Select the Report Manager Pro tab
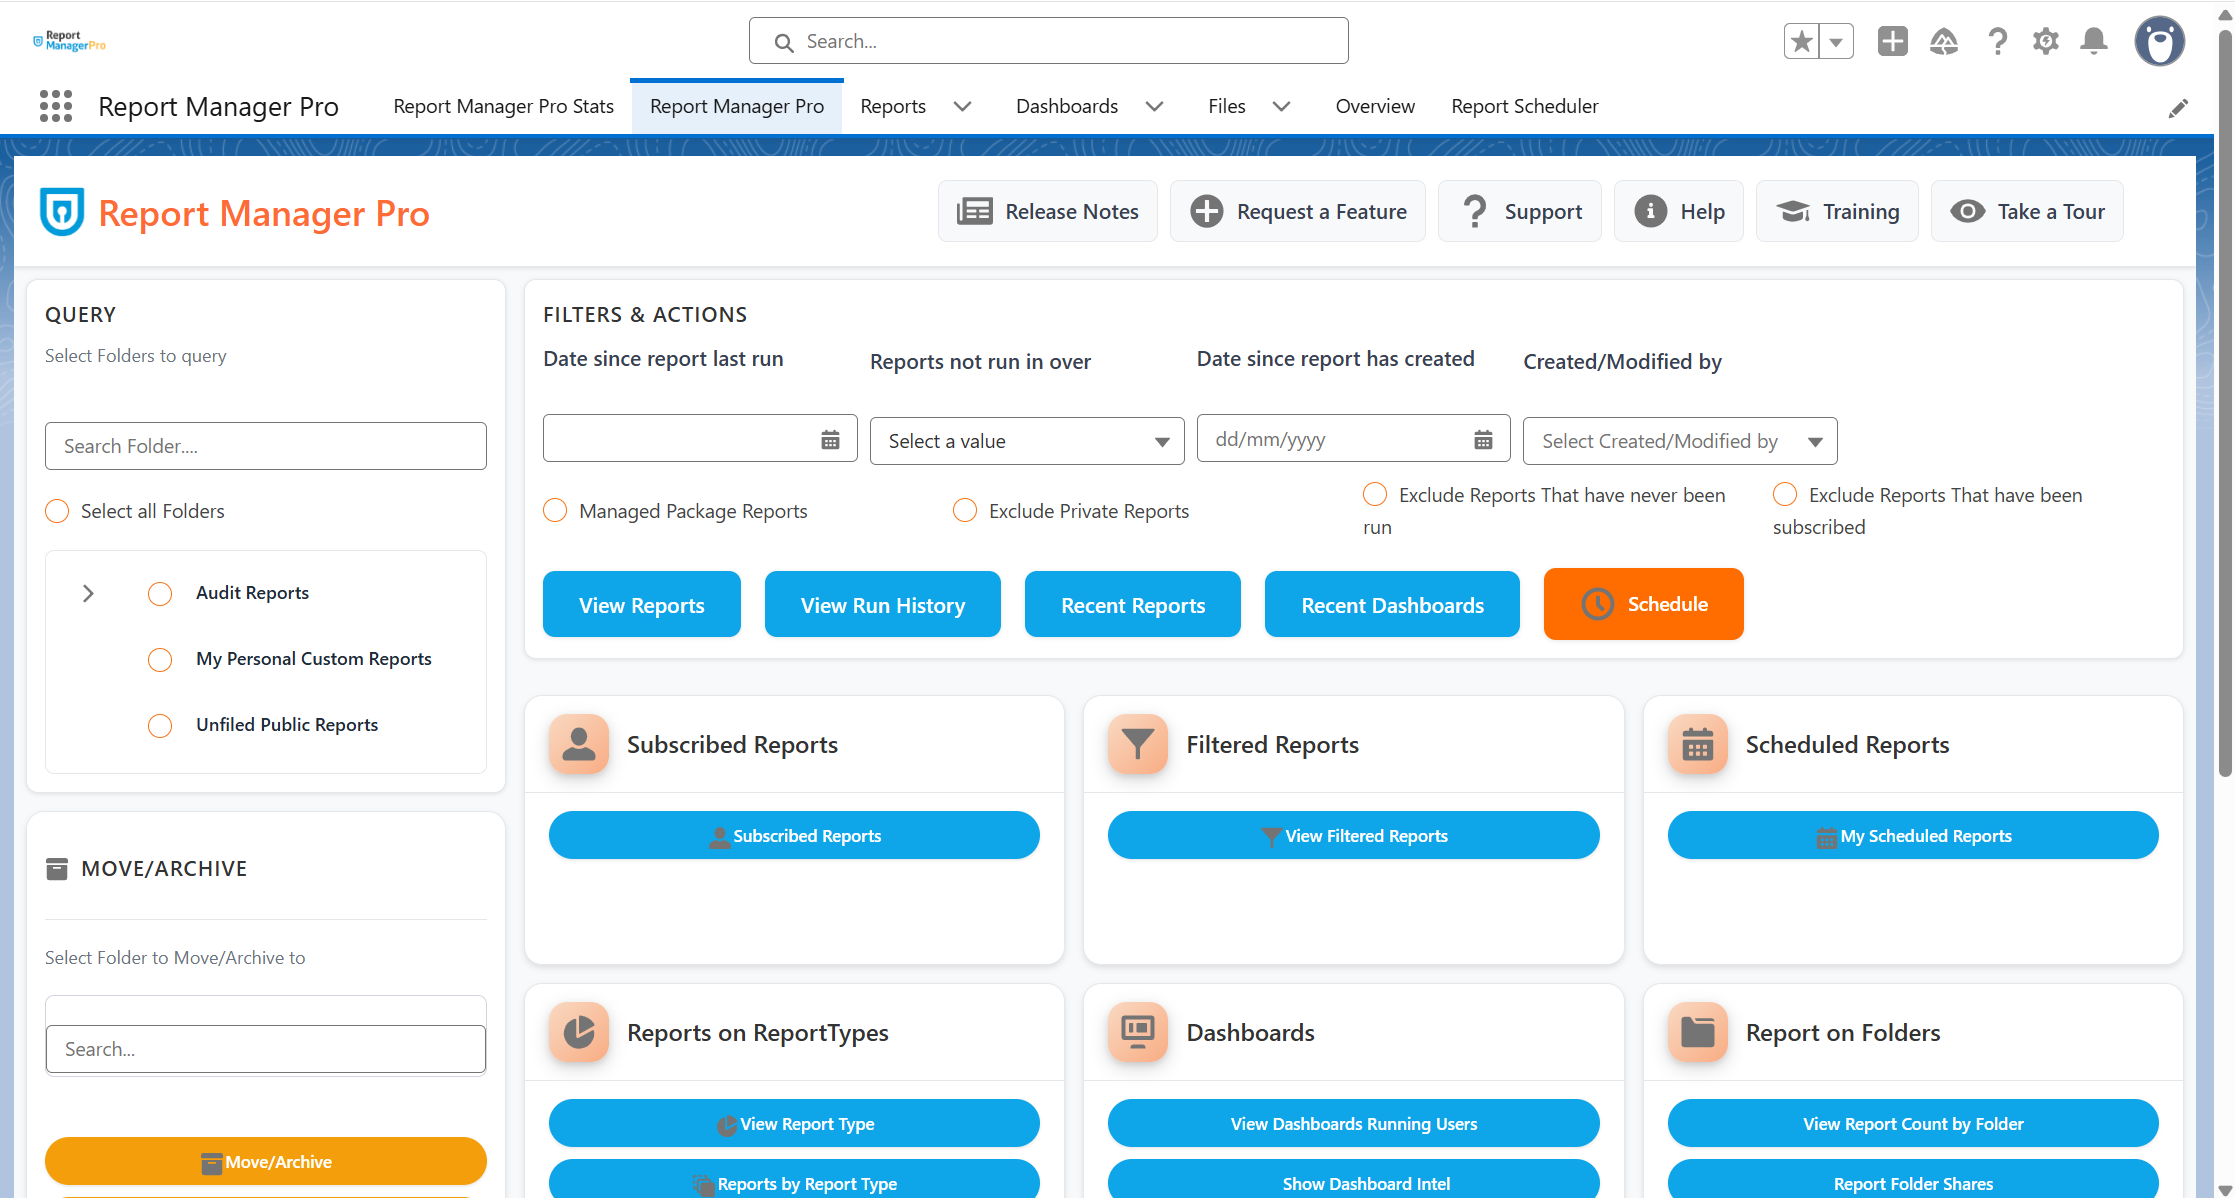This screenshot has width=2235, height=1198. tap(737, 106)
